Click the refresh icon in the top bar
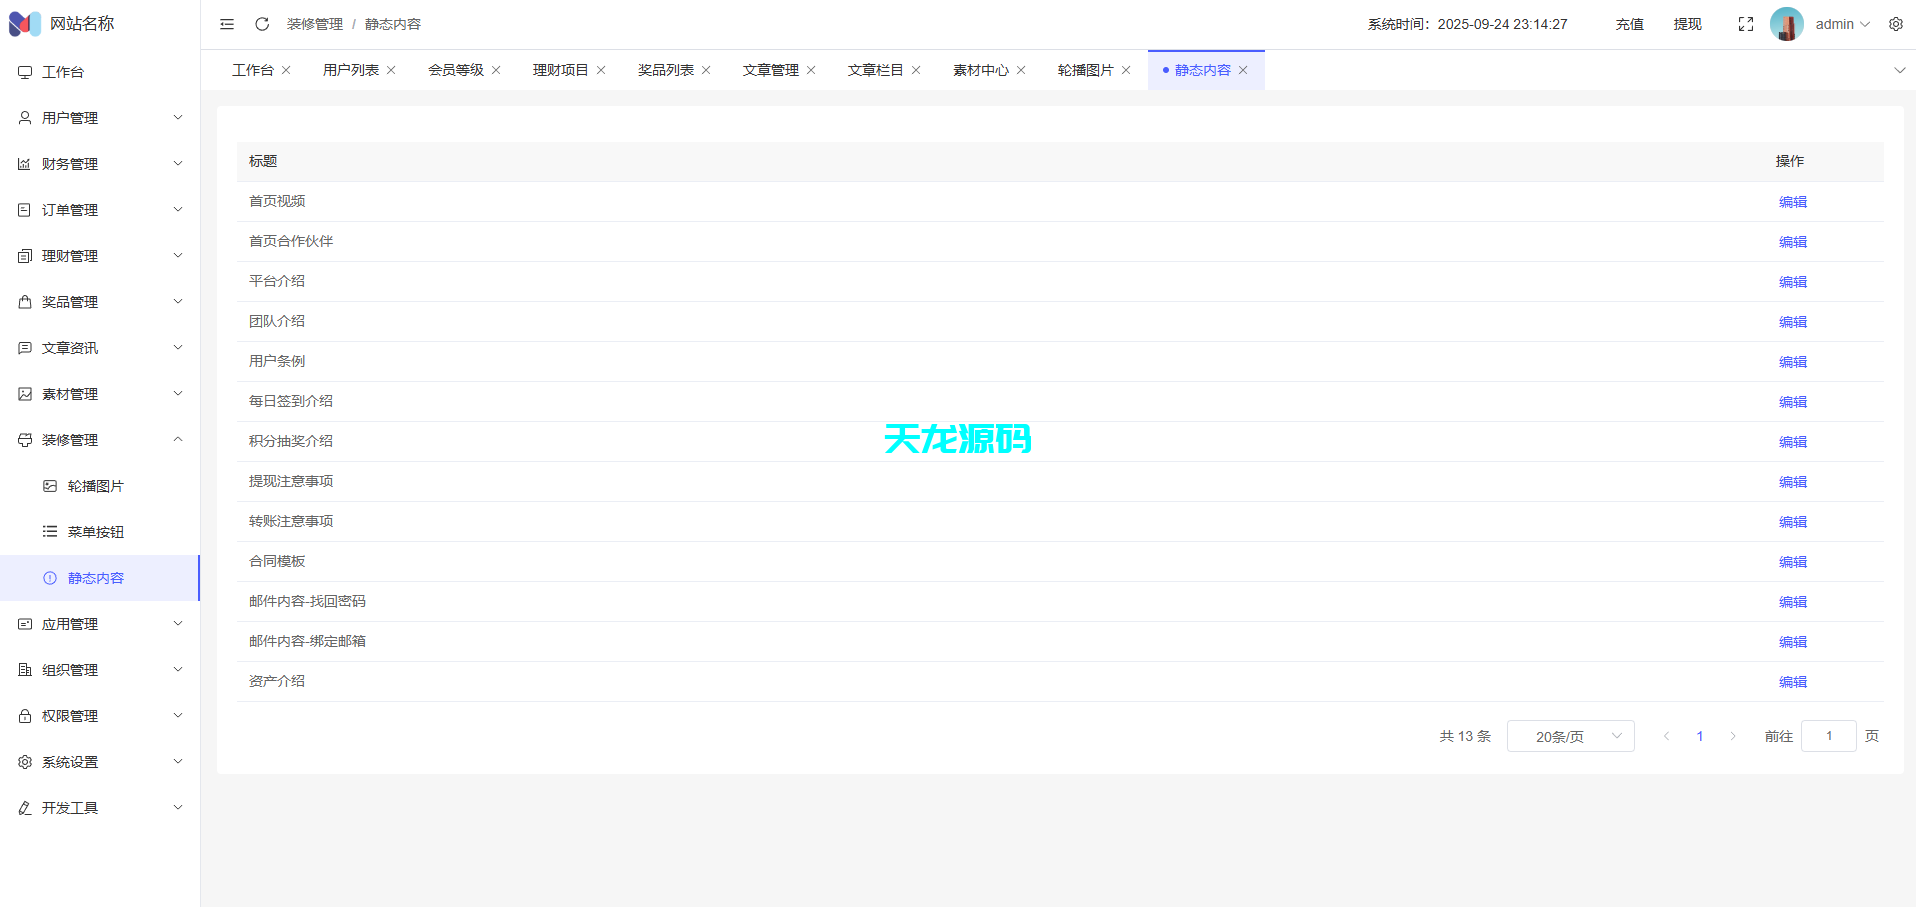The height and width of the screenshot is (907, 1916). pyautogui.click(x=261, y=23)
